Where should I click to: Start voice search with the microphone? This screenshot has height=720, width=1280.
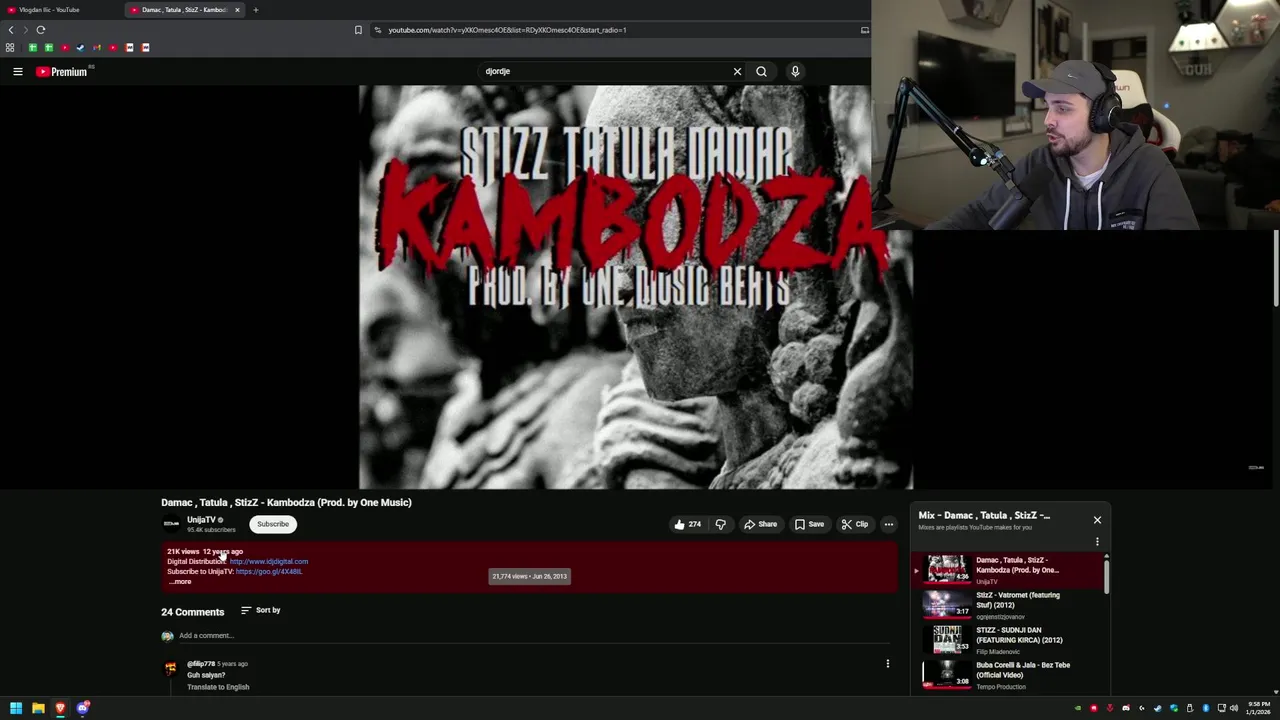click(795, 71)
